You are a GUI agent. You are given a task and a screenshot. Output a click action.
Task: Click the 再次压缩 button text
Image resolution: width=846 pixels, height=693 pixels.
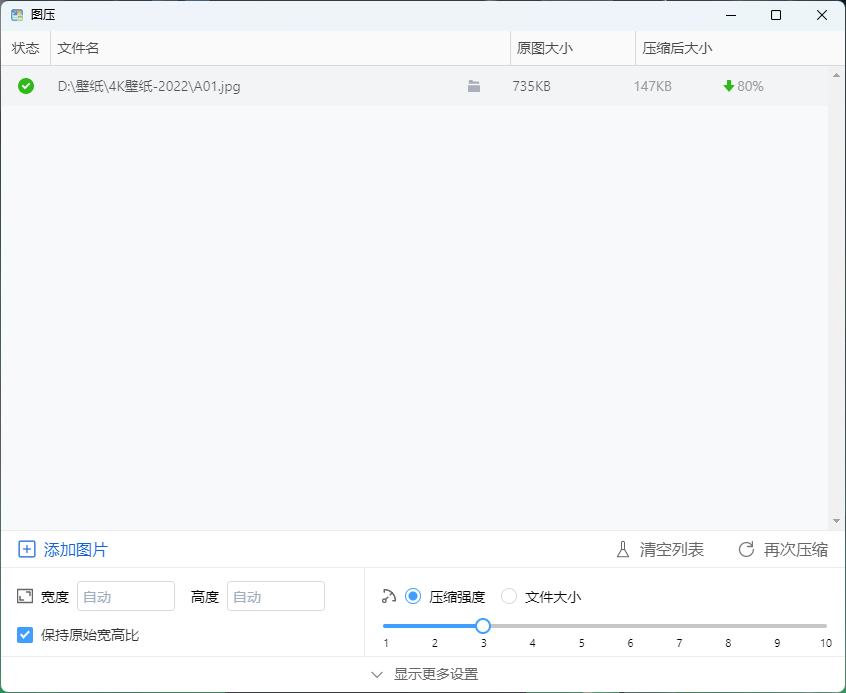click(x=796, y=549)
